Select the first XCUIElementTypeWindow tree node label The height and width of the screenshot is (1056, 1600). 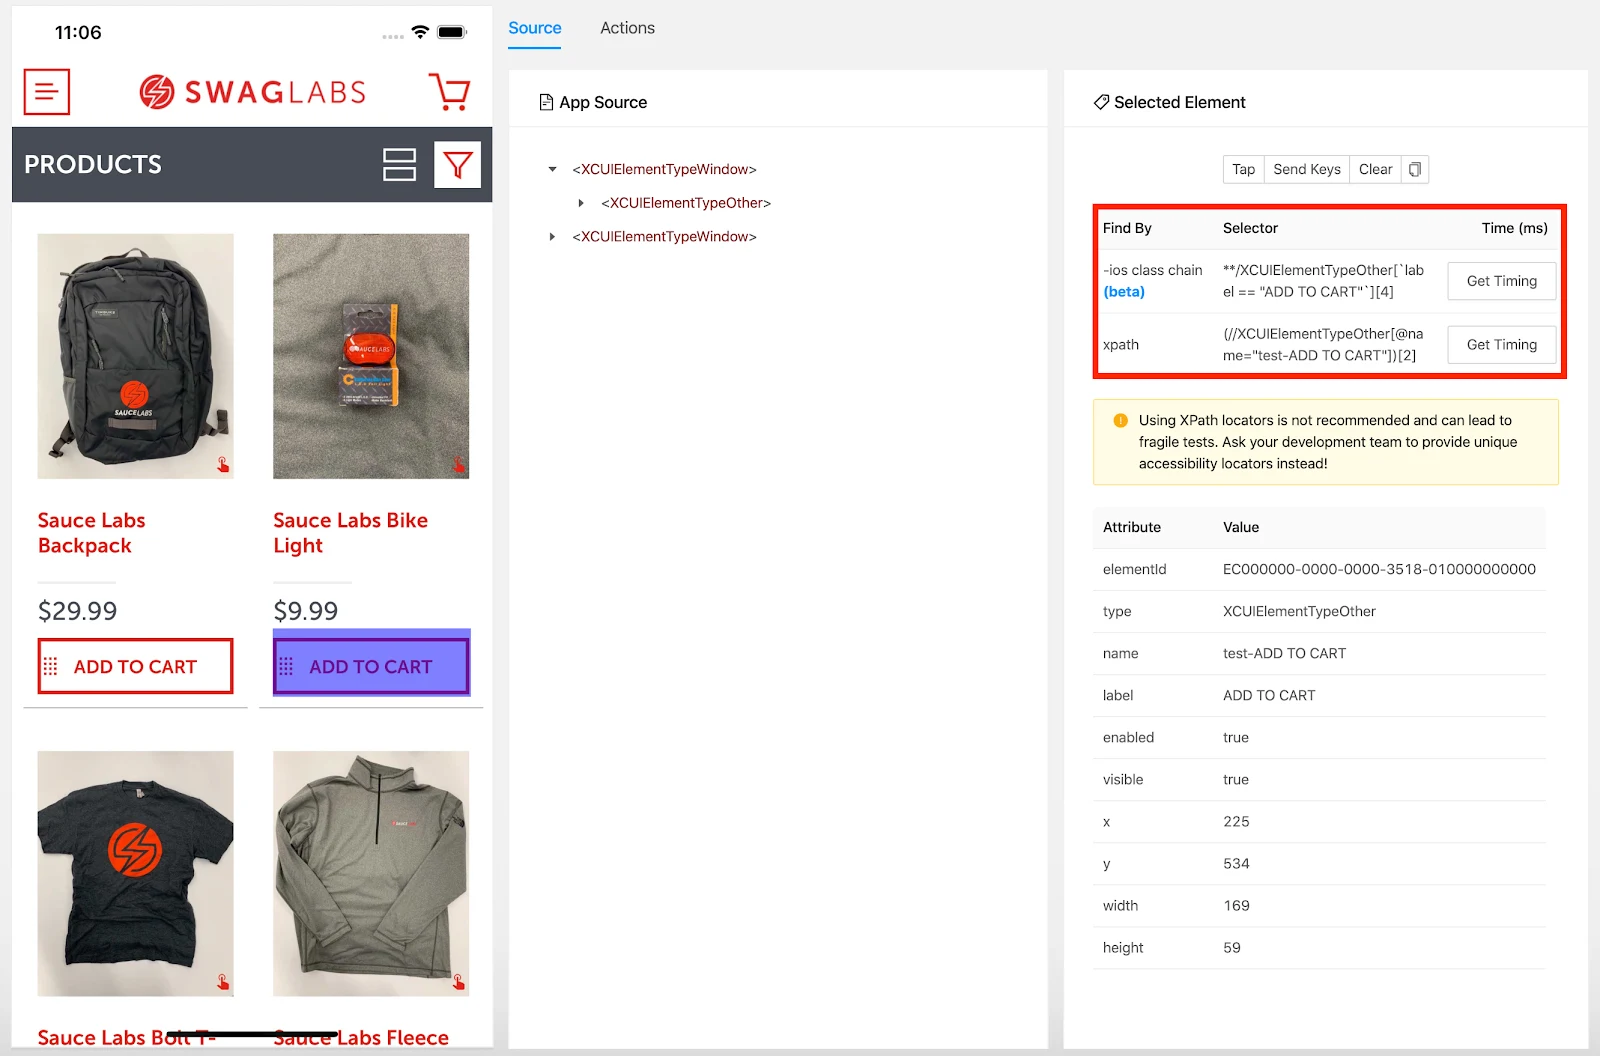click(x=664, y=170)
